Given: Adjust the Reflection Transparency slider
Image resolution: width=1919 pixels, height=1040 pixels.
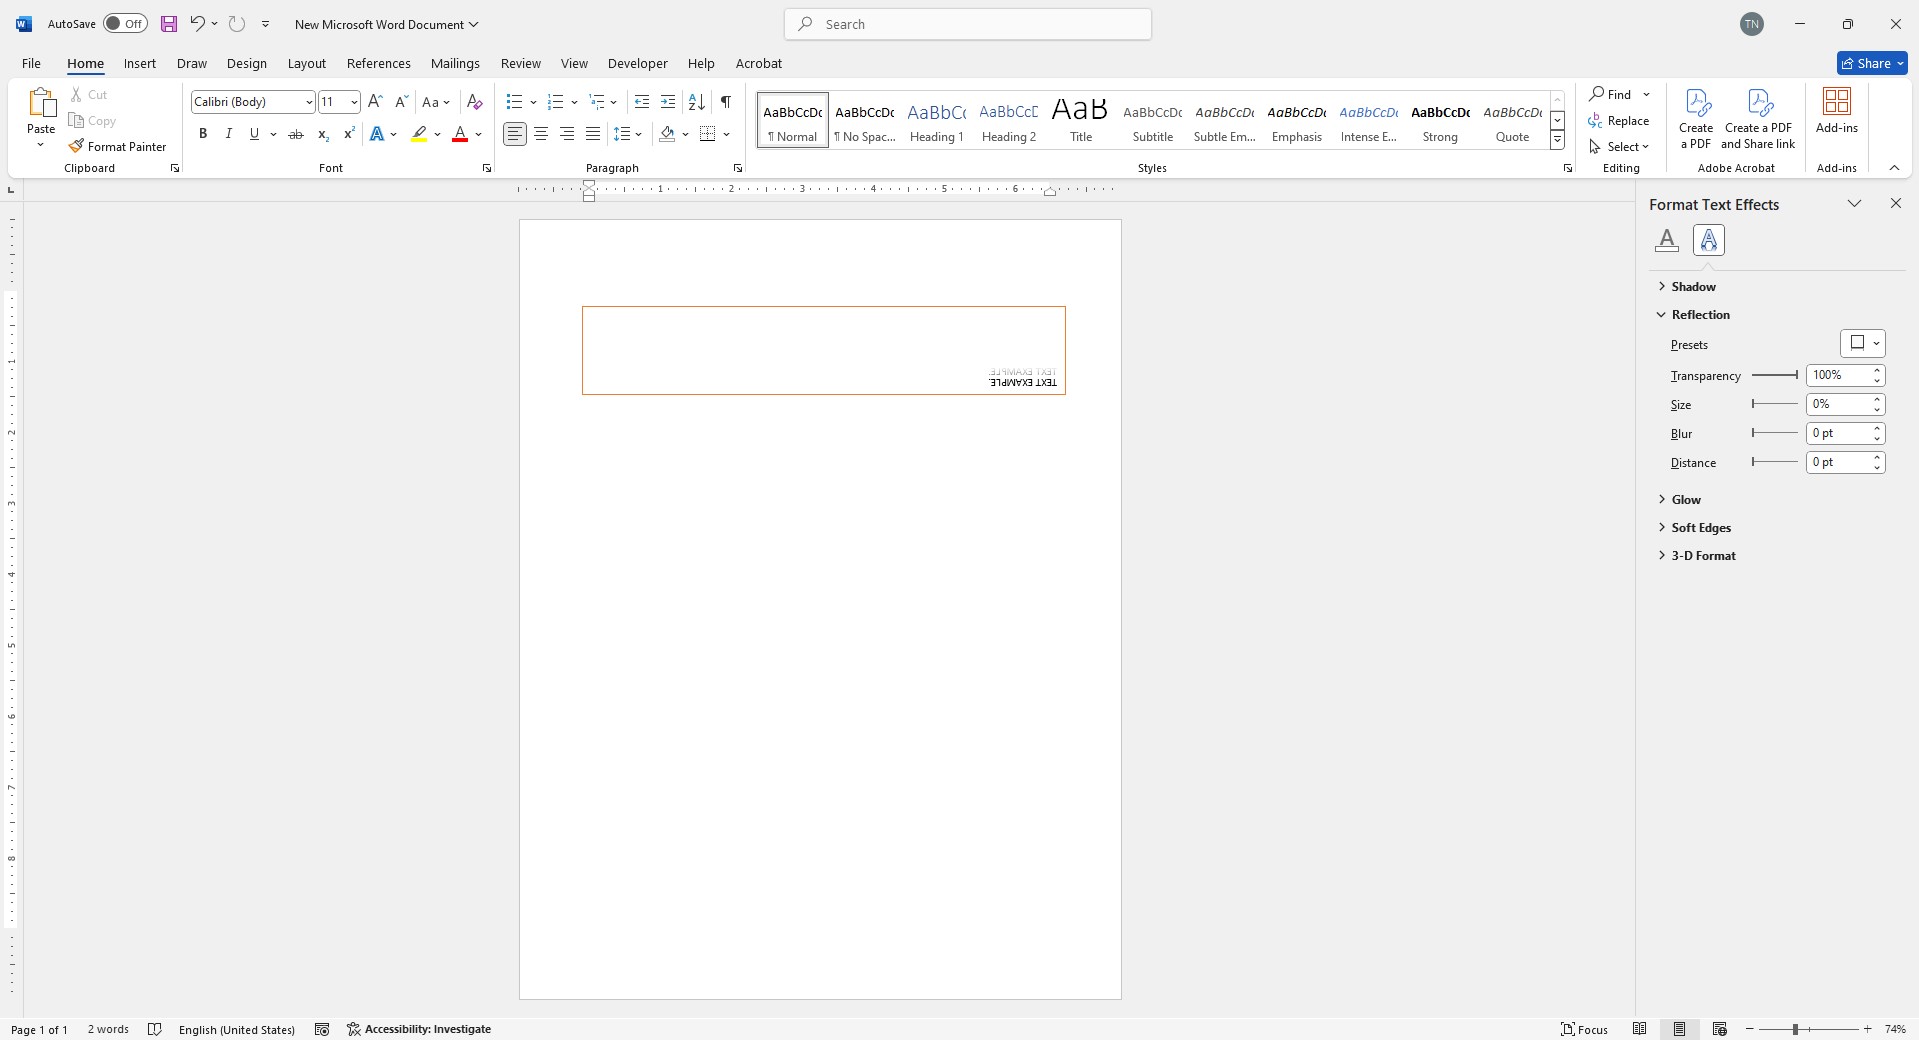Looking at the screenshot, I should pos(1775,375).
